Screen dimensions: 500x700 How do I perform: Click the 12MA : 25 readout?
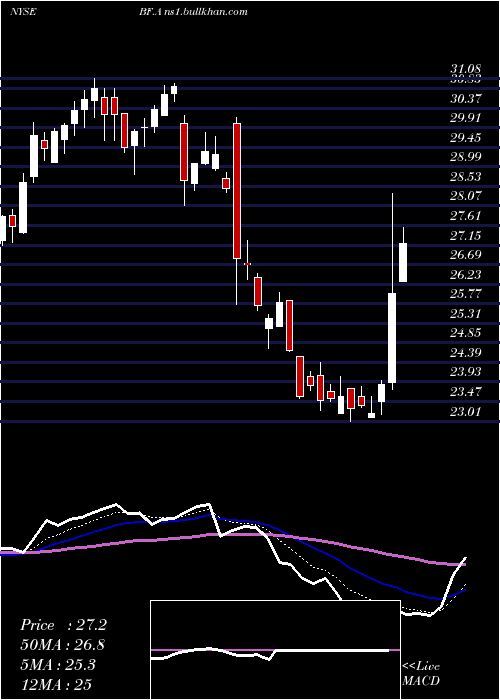(56, 684)
